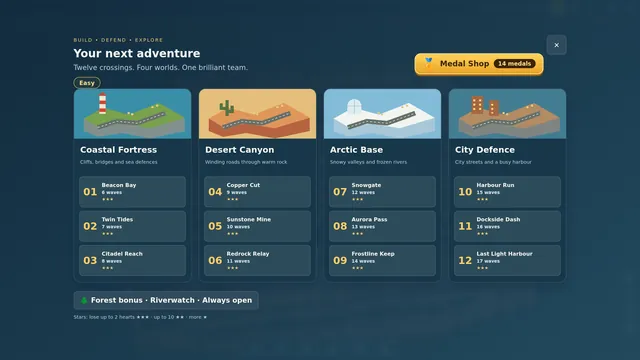
Task: Click the Desert Canyon world title
Action: [x=240, y=150]
